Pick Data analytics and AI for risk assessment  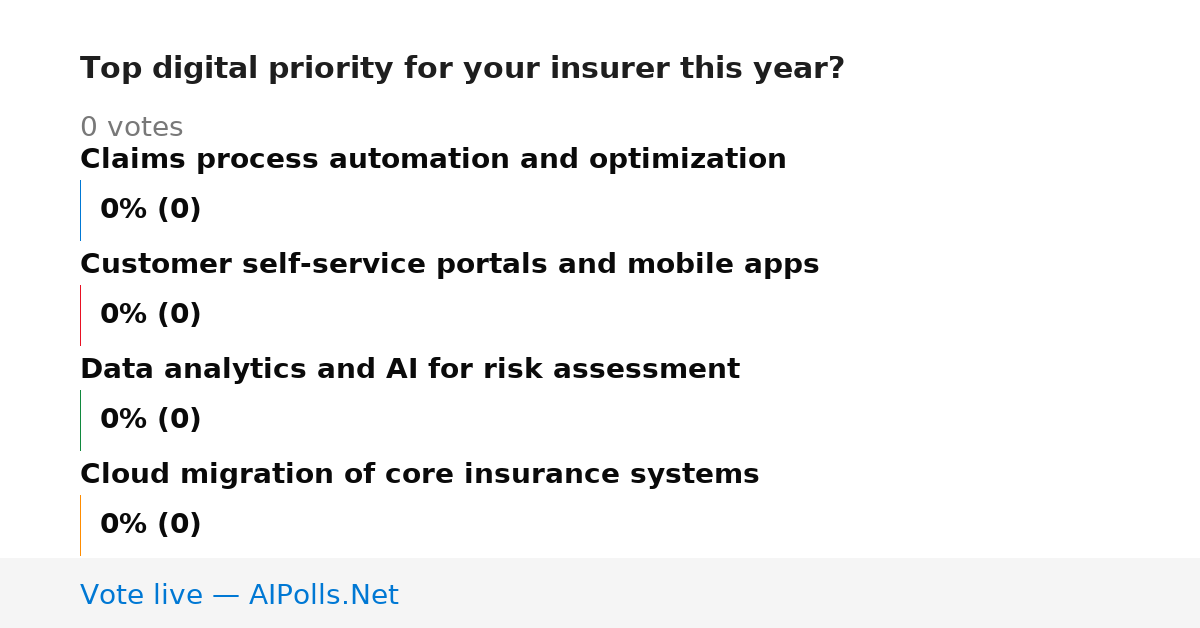[x=410, y=370]
